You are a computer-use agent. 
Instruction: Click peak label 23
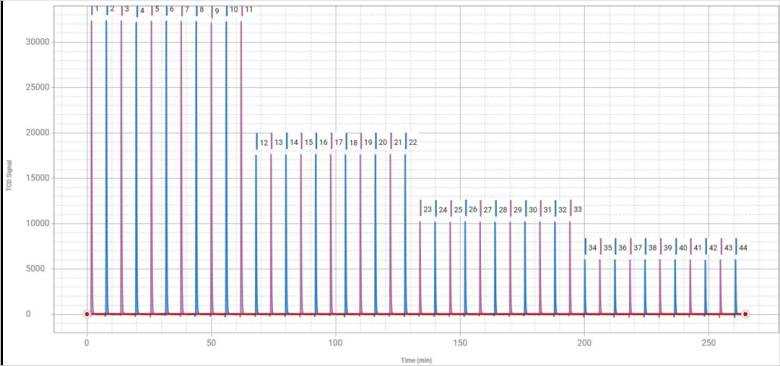(x=428, y=210)
